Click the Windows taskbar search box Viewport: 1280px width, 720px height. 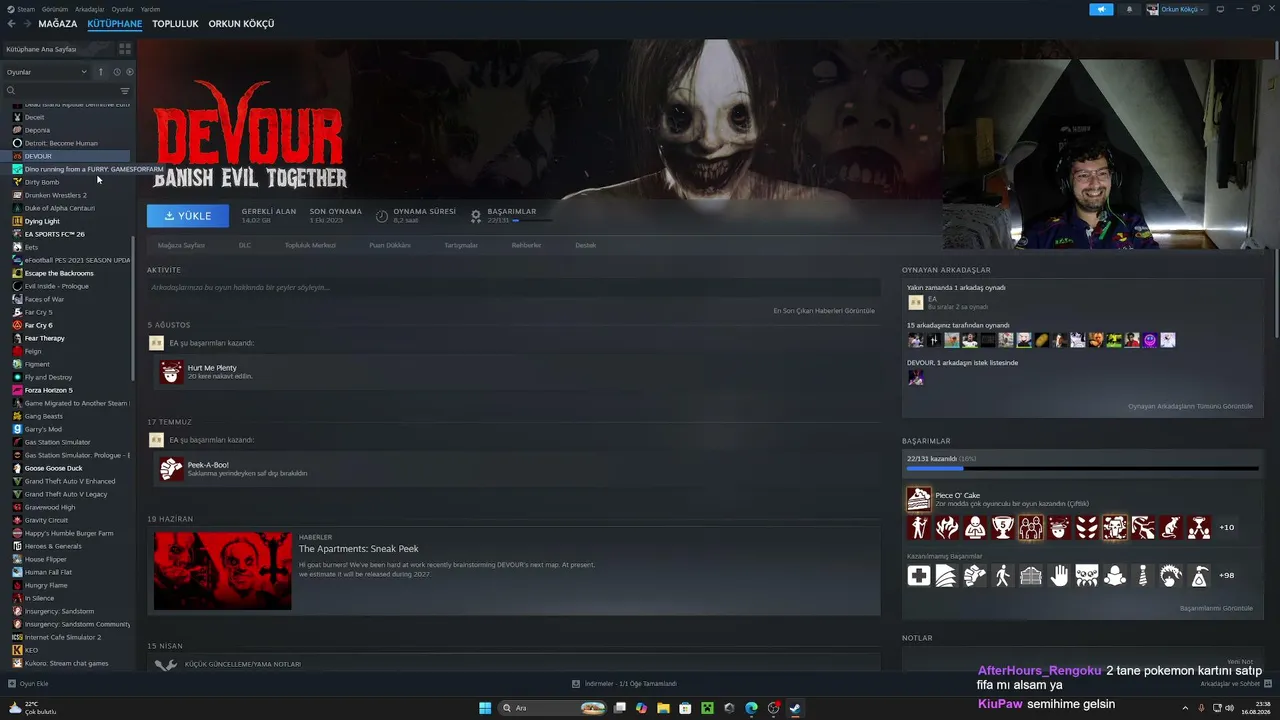pos(554,708)
